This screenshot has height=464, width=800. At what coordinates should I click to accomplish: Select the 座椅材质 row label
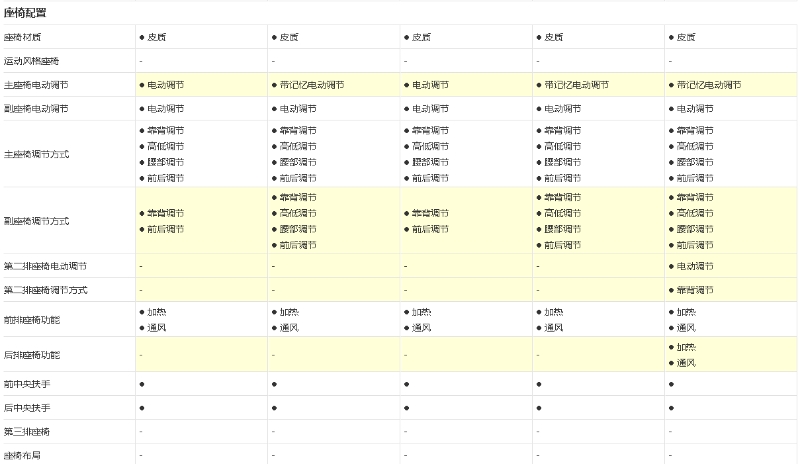[x=22, y=37]
